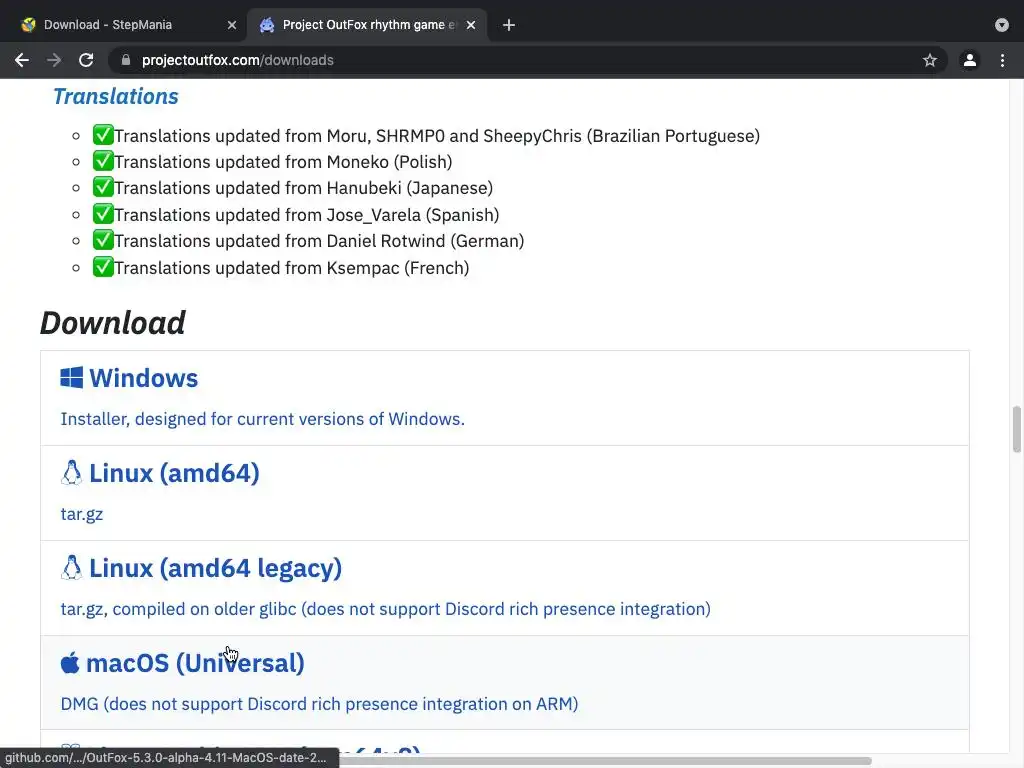Screen dimensions: 1024x768
Task: Open the Windows download link
Action: click(144, 378)
